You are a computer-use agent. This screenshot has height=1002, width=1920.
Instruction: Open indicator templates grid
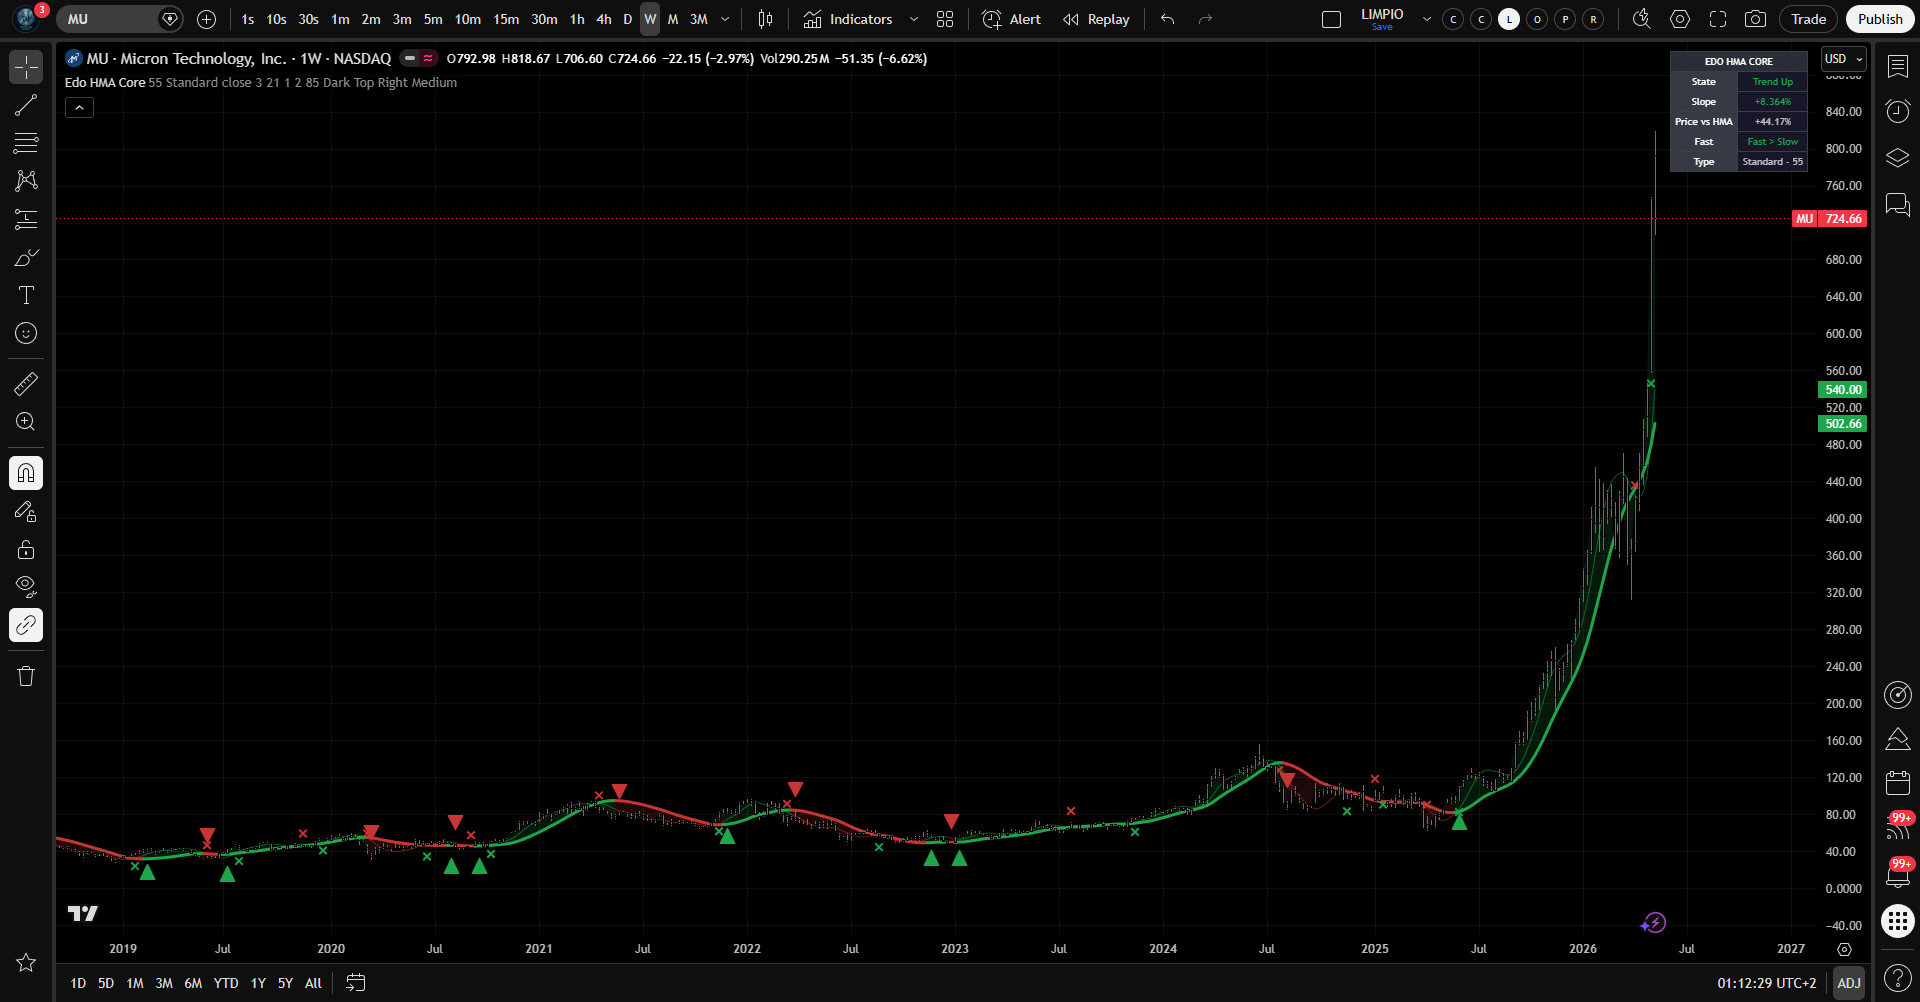point(945,19)
